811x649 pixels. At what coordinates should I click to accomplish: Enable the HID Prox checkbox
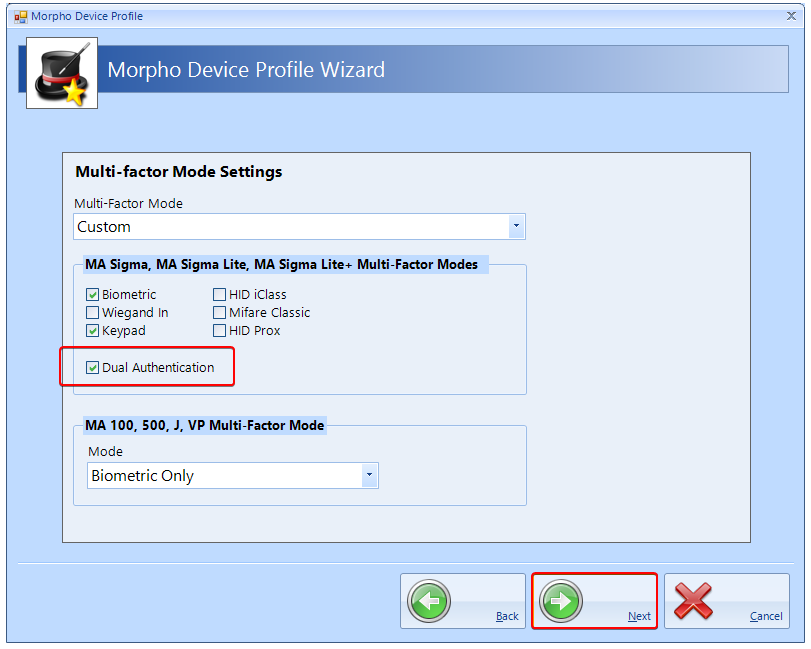(x=219, y=331)
